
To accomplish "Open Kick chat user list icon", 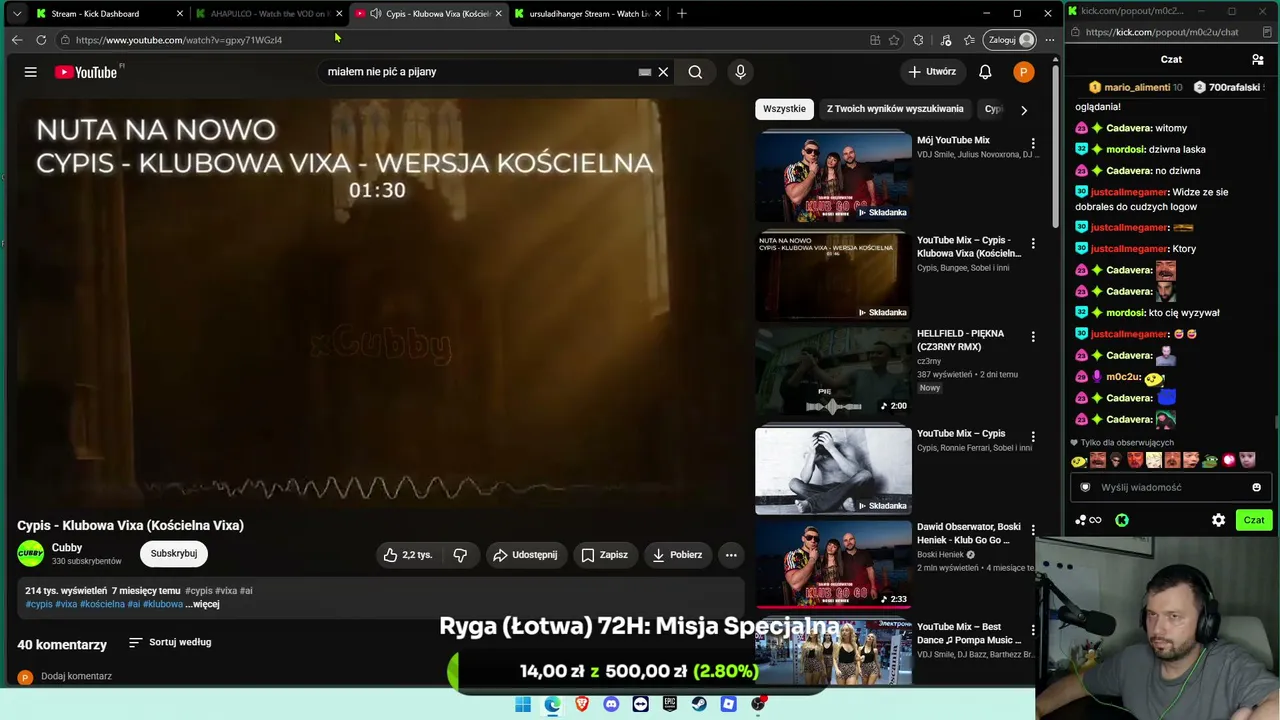I will pos(1258,60).
